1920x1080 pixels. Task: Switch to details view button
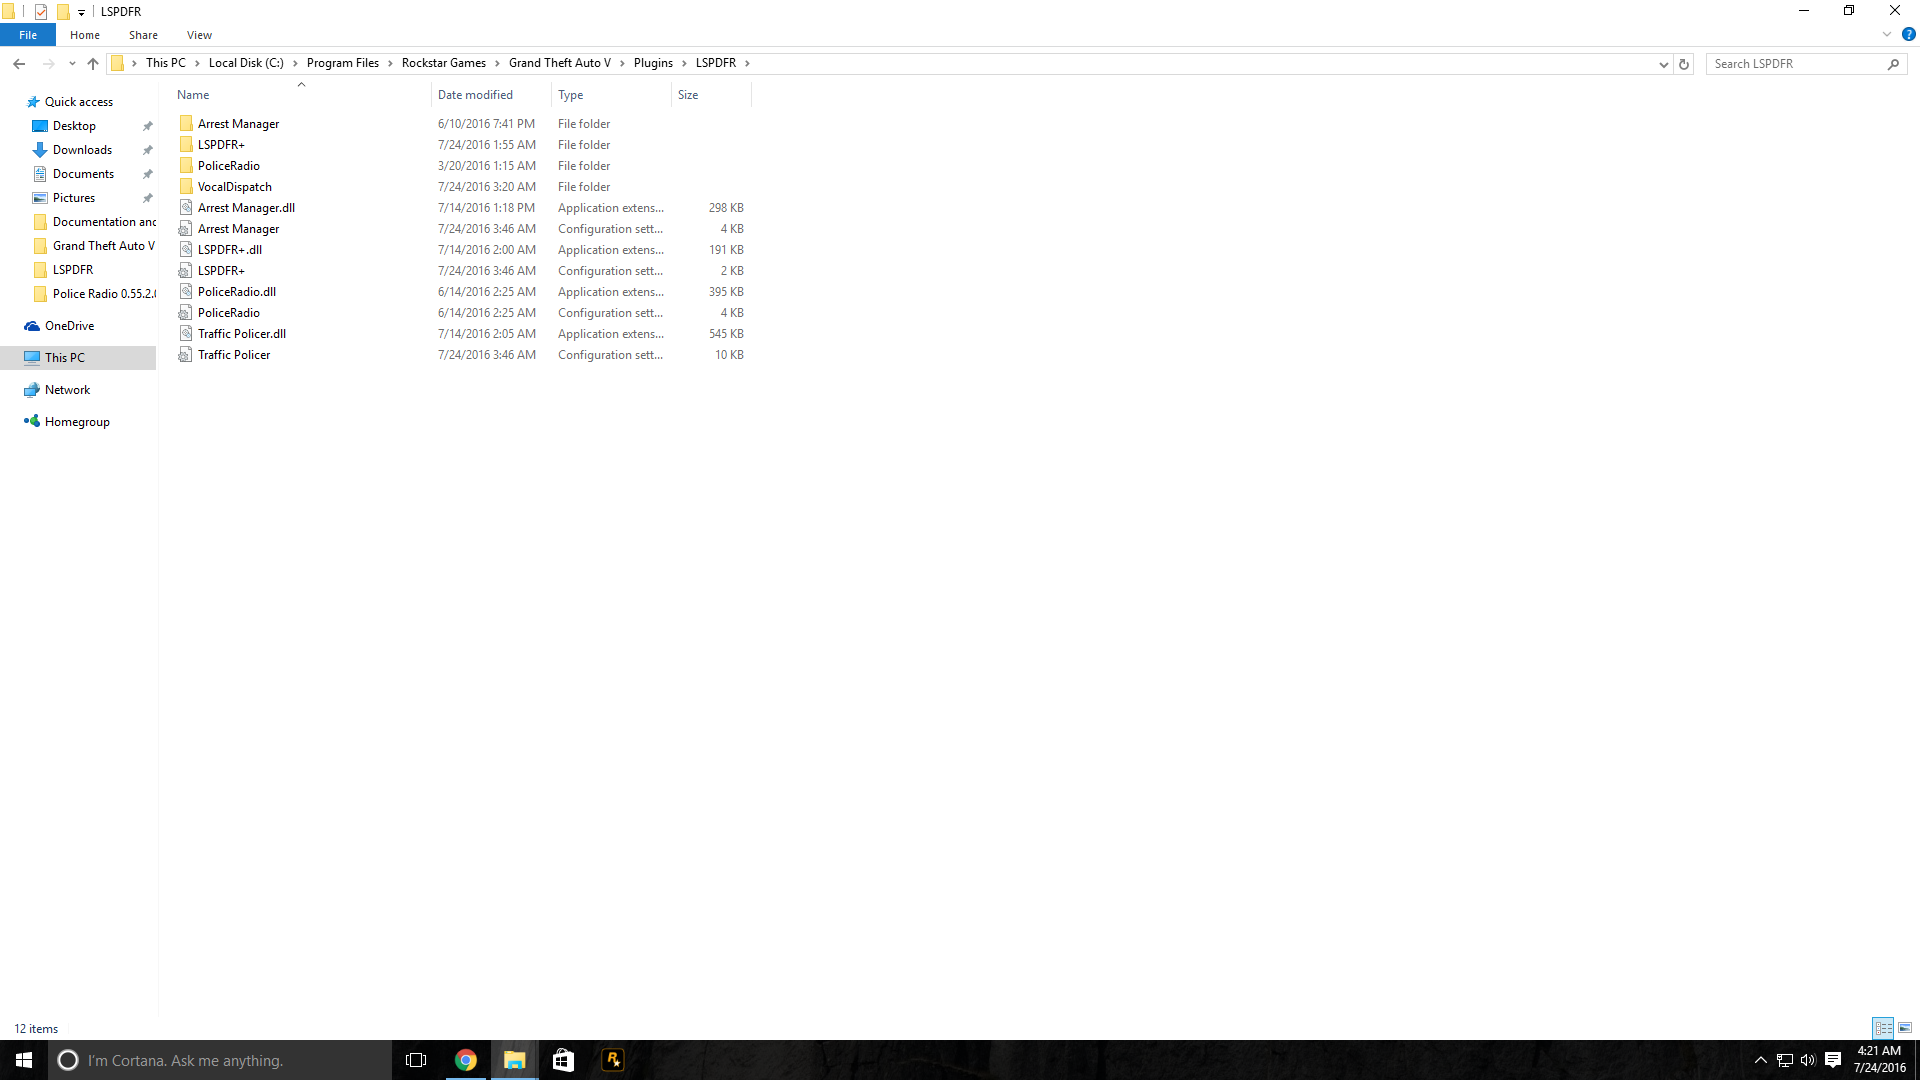pyautogui.click(x=1883, y=1028)
